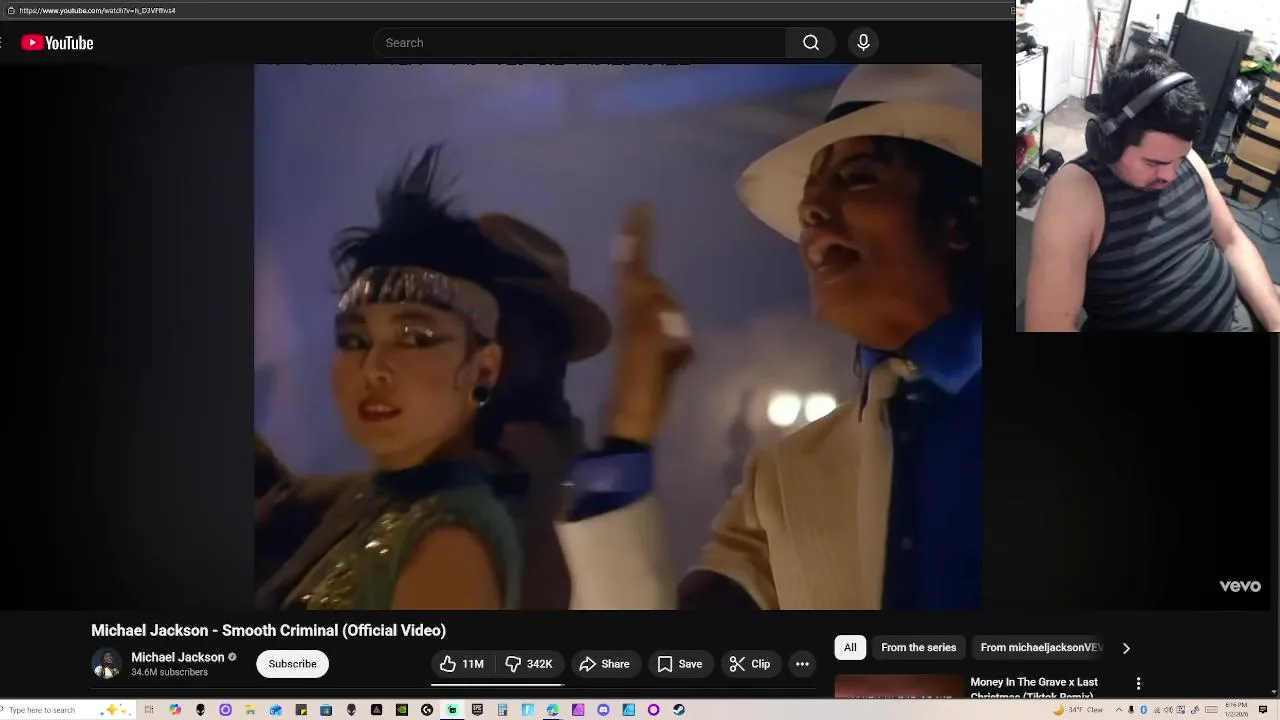Screen dimensions: 1280x720
Task: Open Windows notification center
Action: [1263, 710]
